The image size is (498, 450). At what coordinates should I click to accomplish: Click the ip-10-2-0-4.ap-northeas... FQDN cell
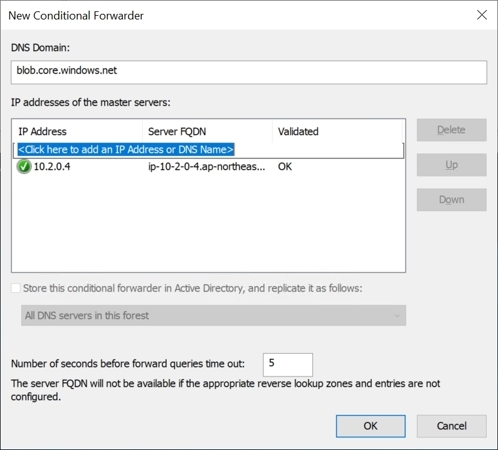[207, 167]
